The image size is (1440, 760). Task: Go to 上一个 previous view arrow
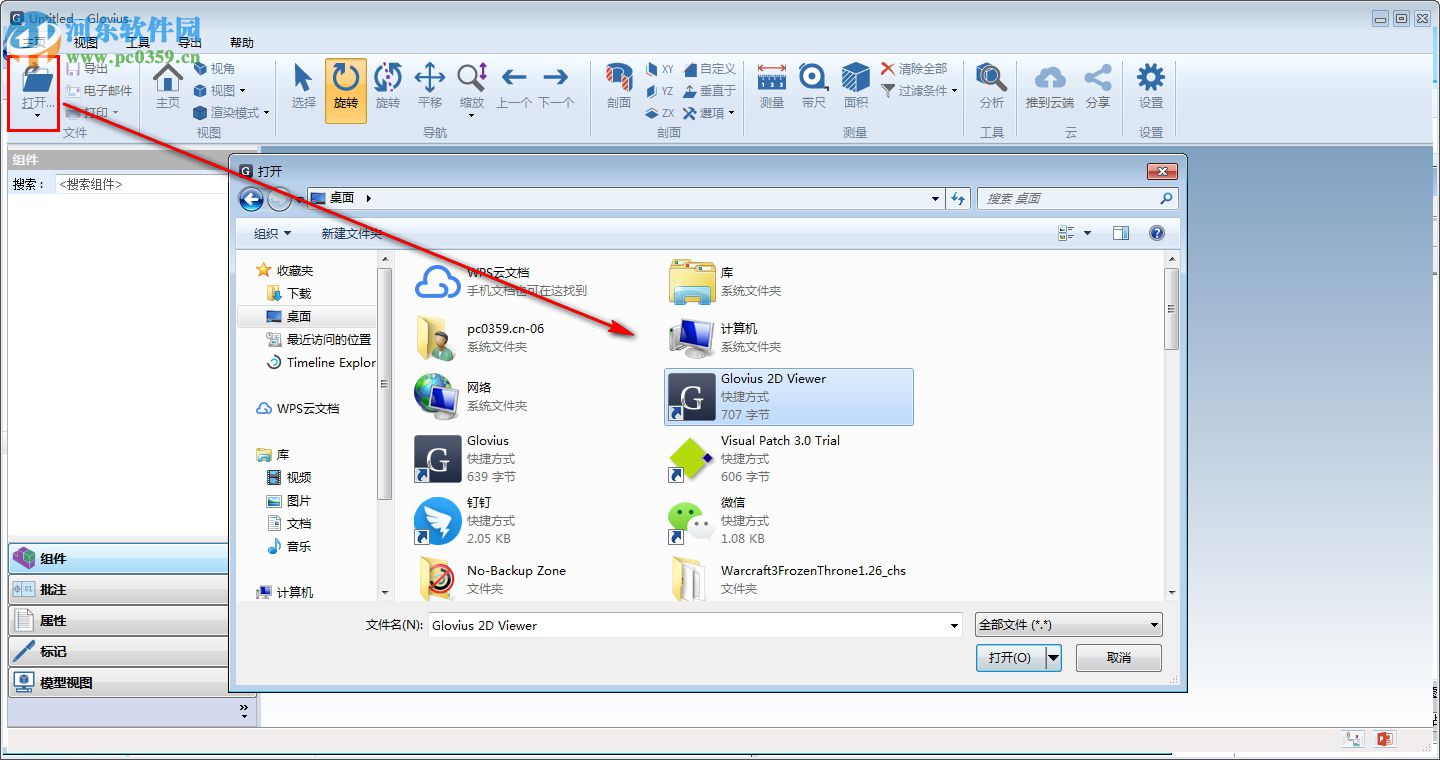pos(514,86)
